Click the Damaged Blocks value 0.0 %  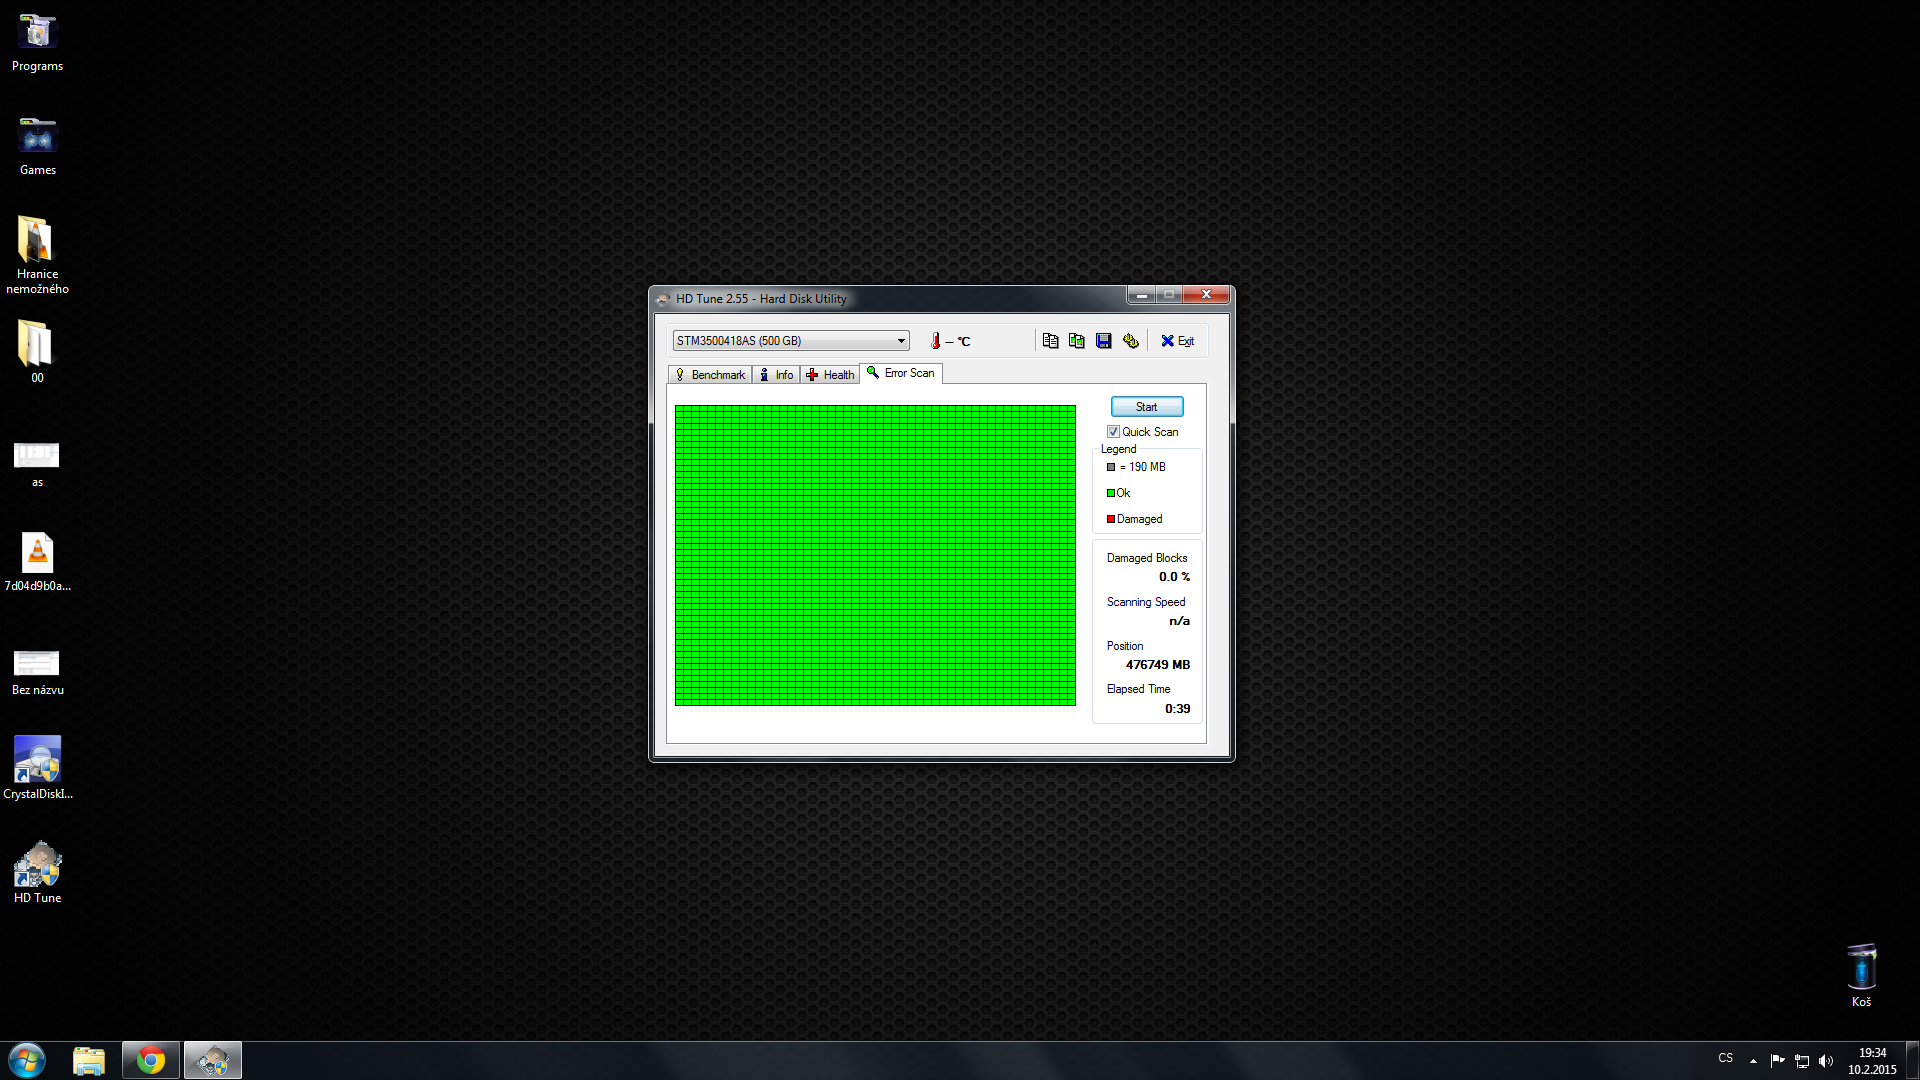(x=1174, y=577)
